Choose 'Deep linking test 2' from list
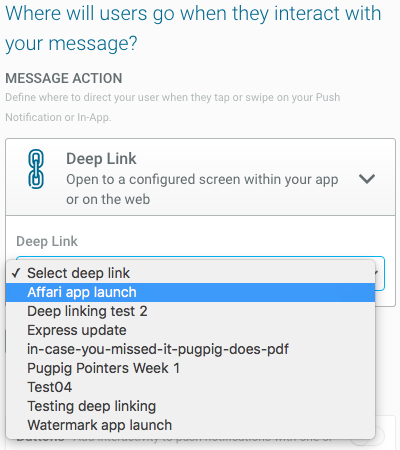The height and width of the screenshot is (450, 400). [x=190, y=311]
